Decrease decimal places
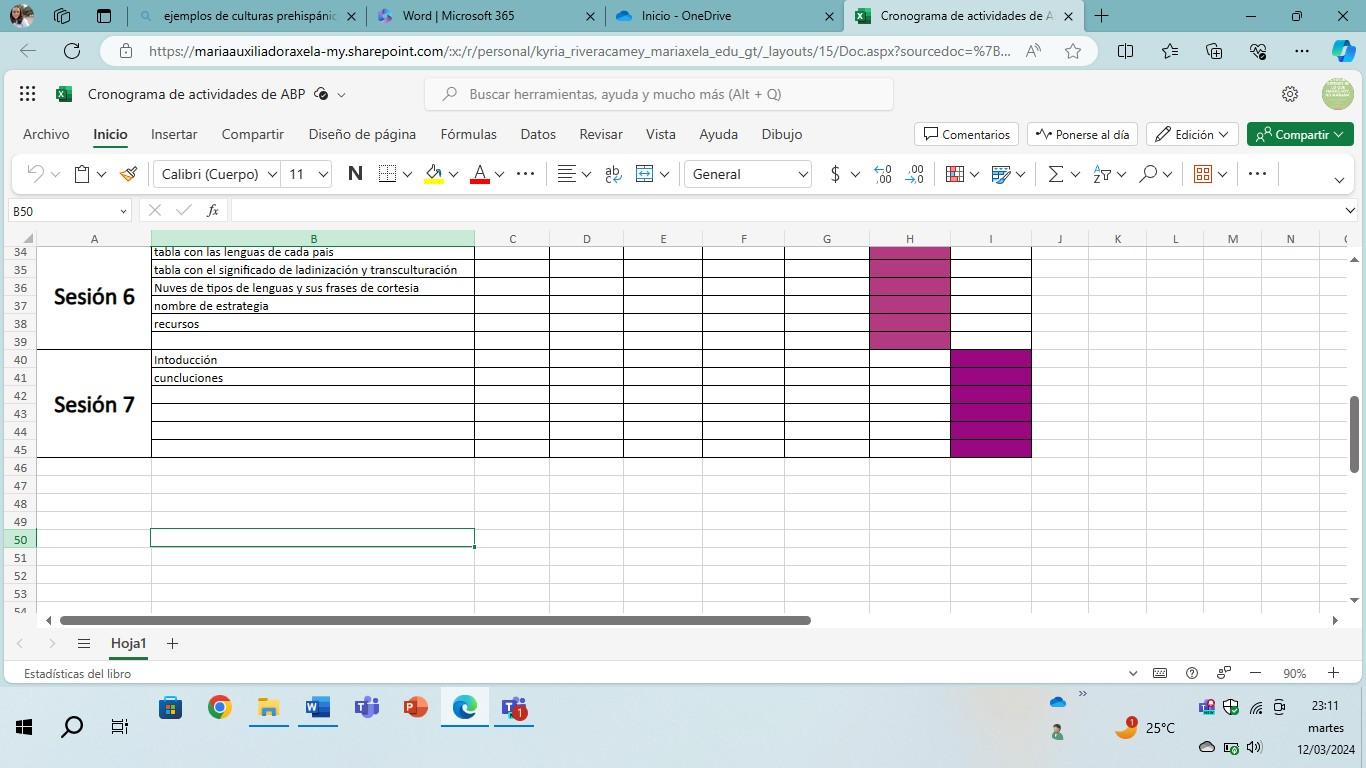 tap(914, 174)
